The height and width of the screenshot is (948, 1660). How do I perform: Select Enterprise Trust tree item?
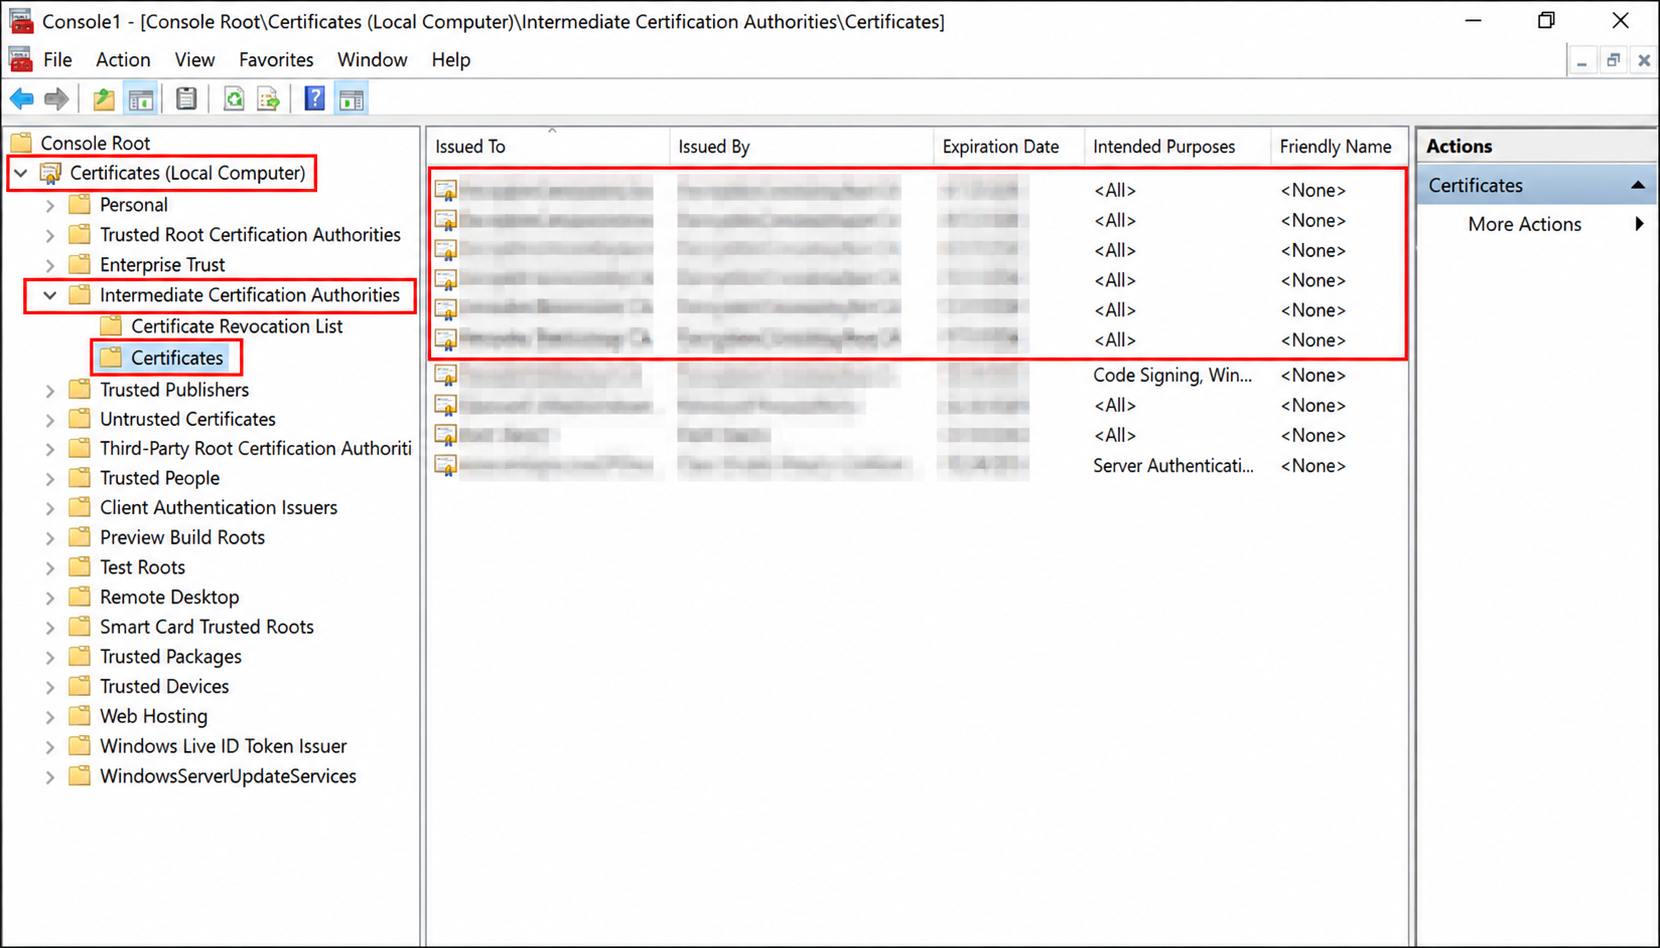point(162,265)
